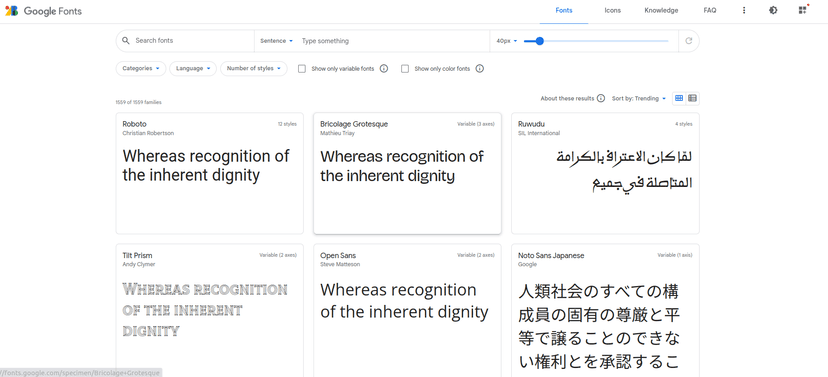Toggle the dark theme icon

[773, 11]
